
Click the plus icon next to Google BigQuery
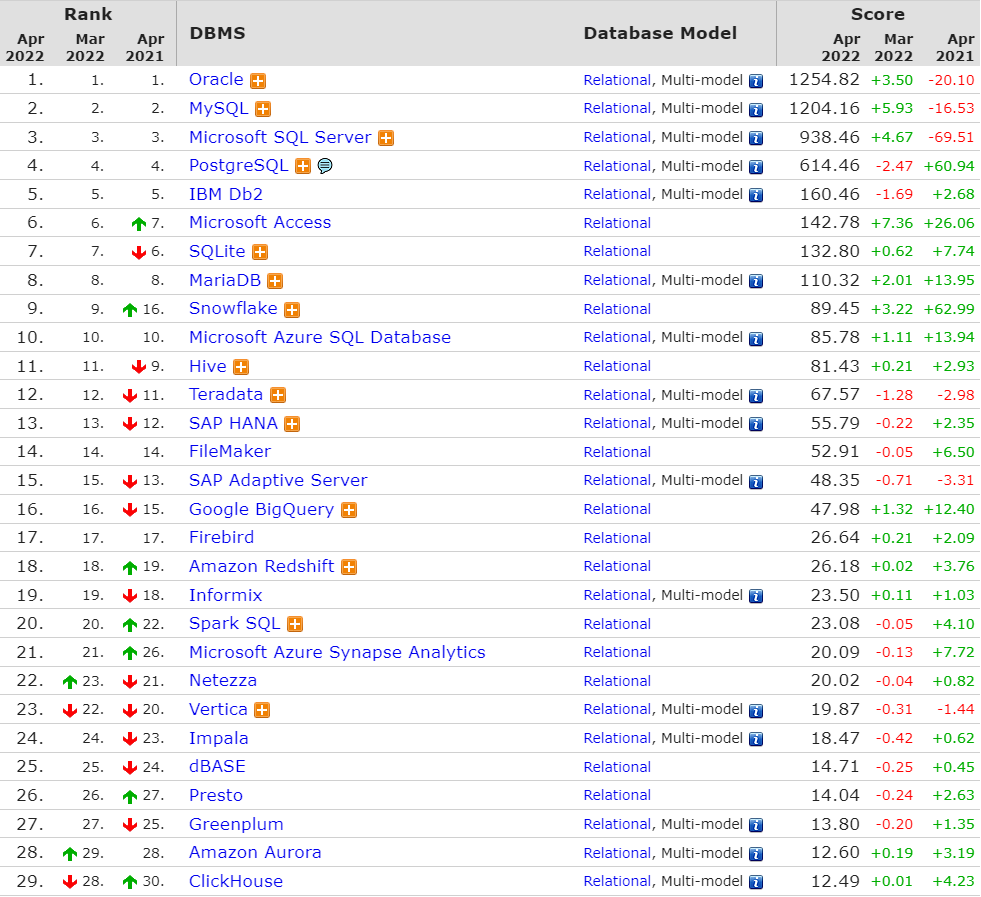[x=349, y=510]
